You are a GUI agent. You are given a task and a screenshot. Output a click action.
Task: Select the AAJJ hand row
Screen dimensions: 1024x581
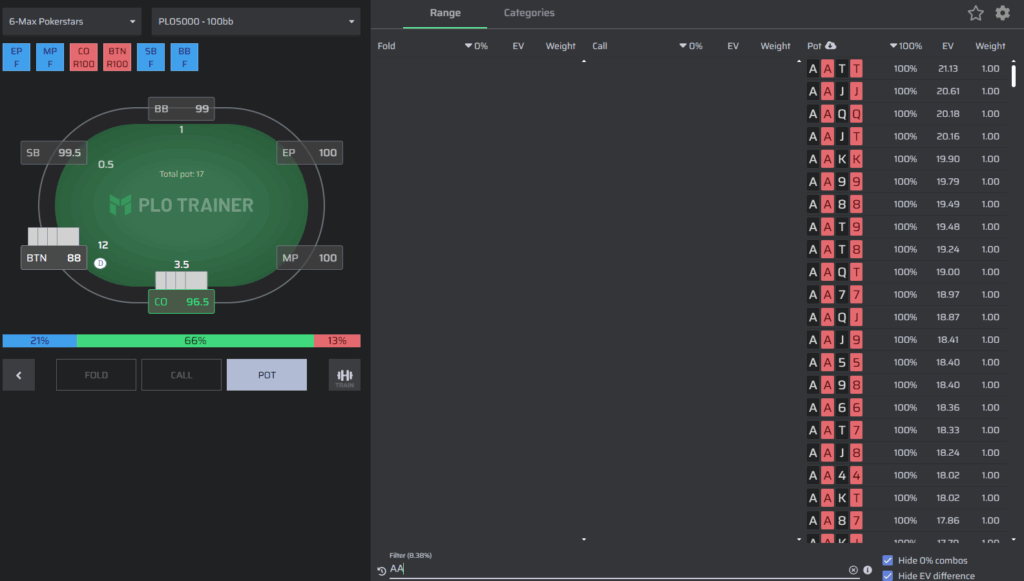pyautogui.click(x=906, y=91)
